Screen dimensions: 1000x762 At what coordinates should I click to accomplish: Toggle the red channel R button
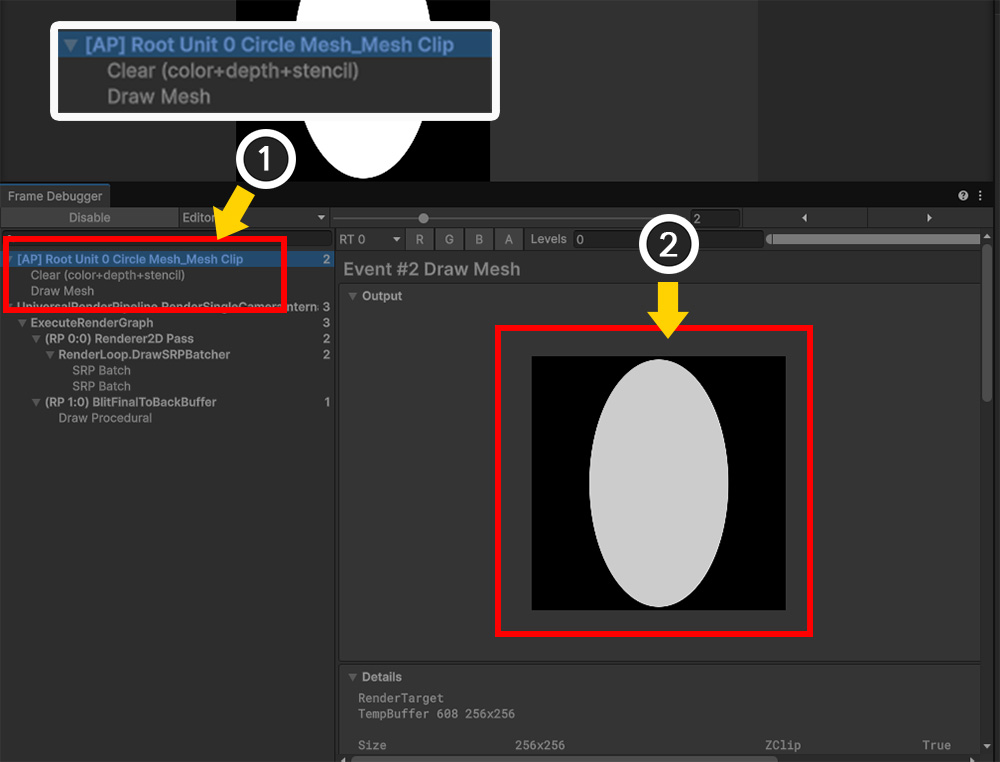[x=420, y=239]
